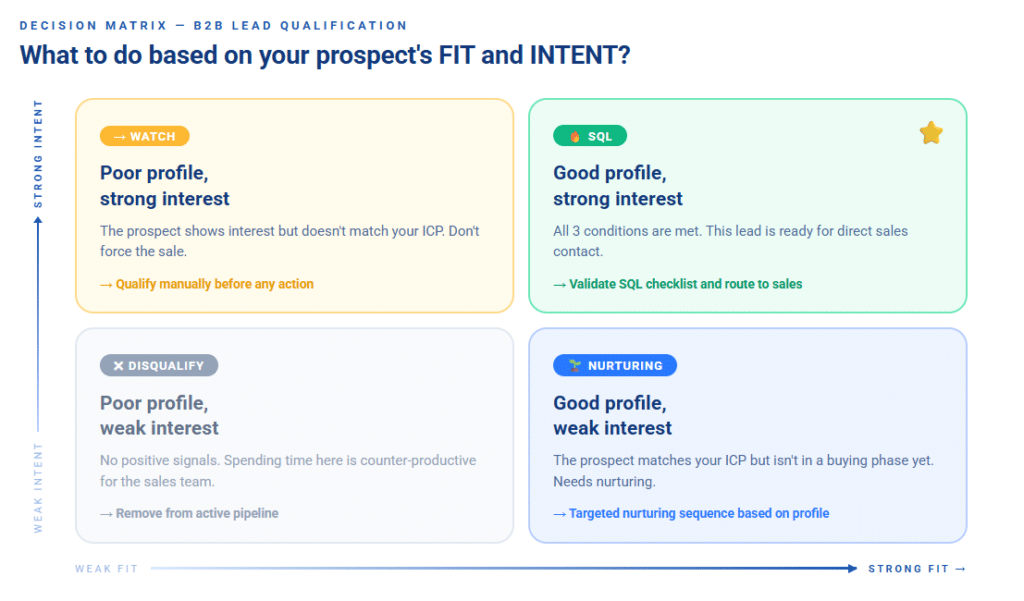The image size is (1024, 601).
Task: Click the 'WEAK FIT' axis label
Action: [106, 569]
